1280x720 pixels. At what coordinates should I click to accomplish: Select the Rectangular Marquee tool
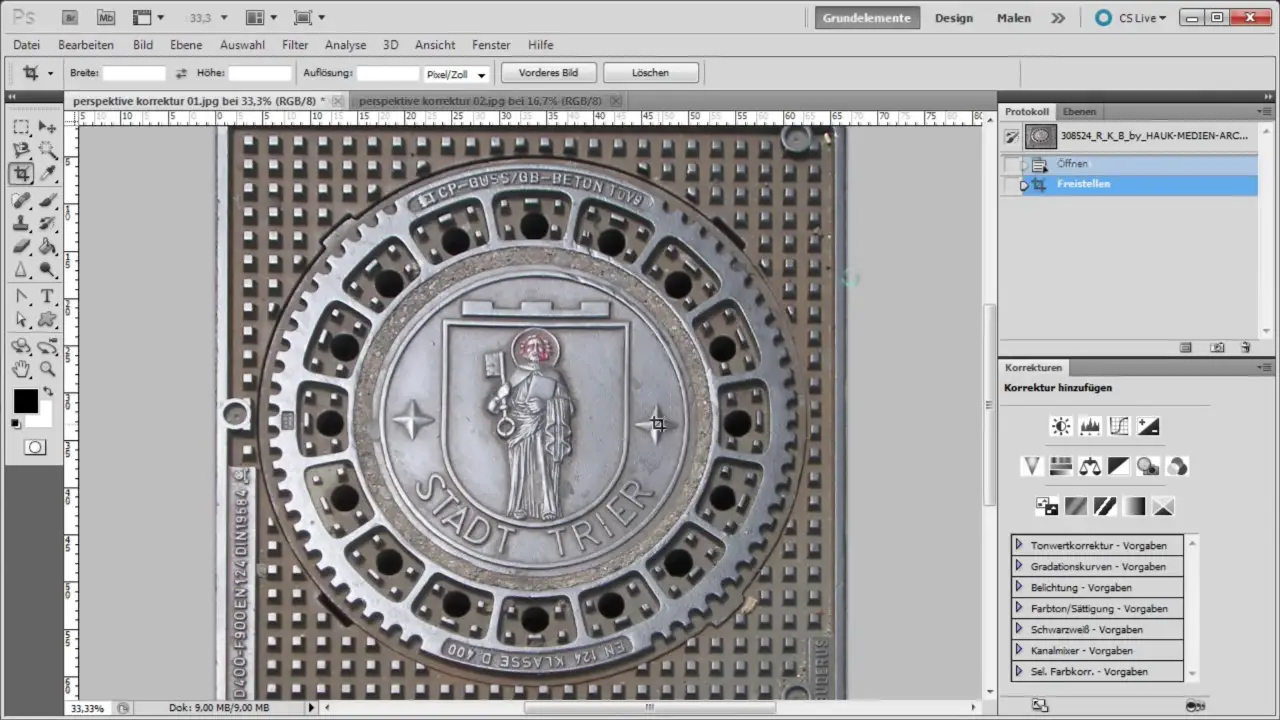[x=22, y=127]
